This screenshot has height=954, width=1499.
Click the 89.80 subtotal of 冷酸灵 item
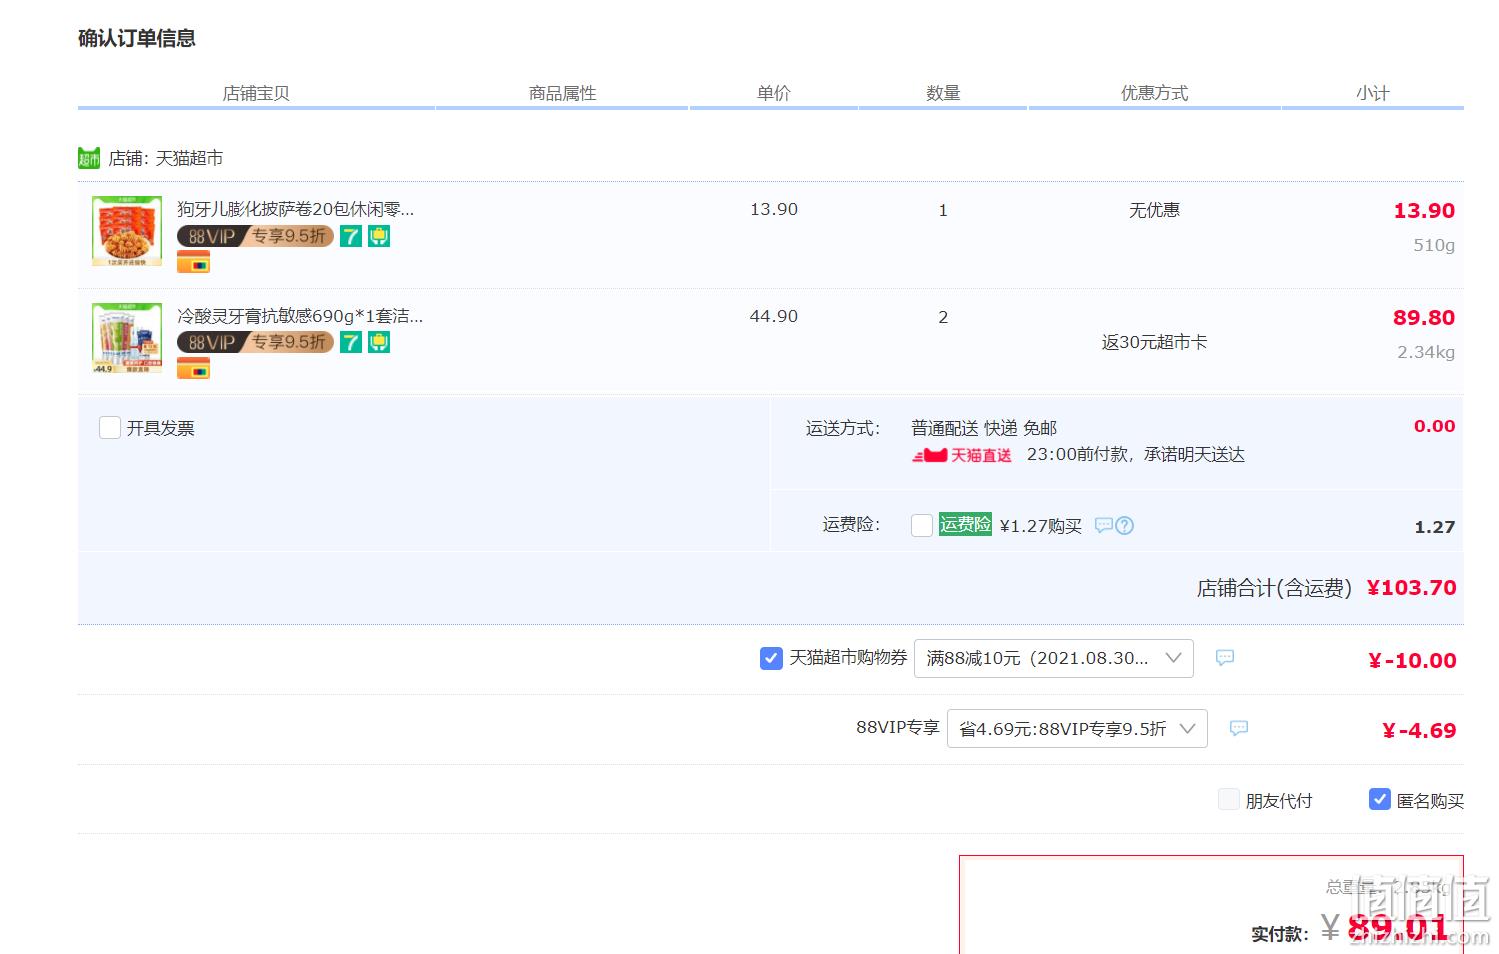click(x=1424, y=317)
